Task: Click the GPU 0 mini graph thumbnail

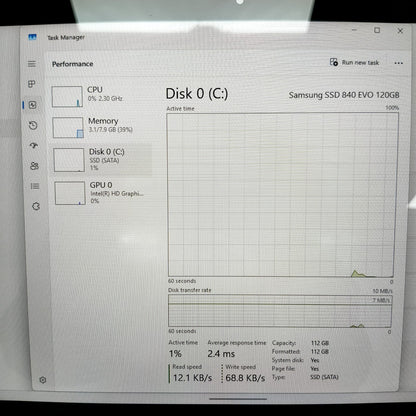Action: pyautogui.click(x=70, y=193)
